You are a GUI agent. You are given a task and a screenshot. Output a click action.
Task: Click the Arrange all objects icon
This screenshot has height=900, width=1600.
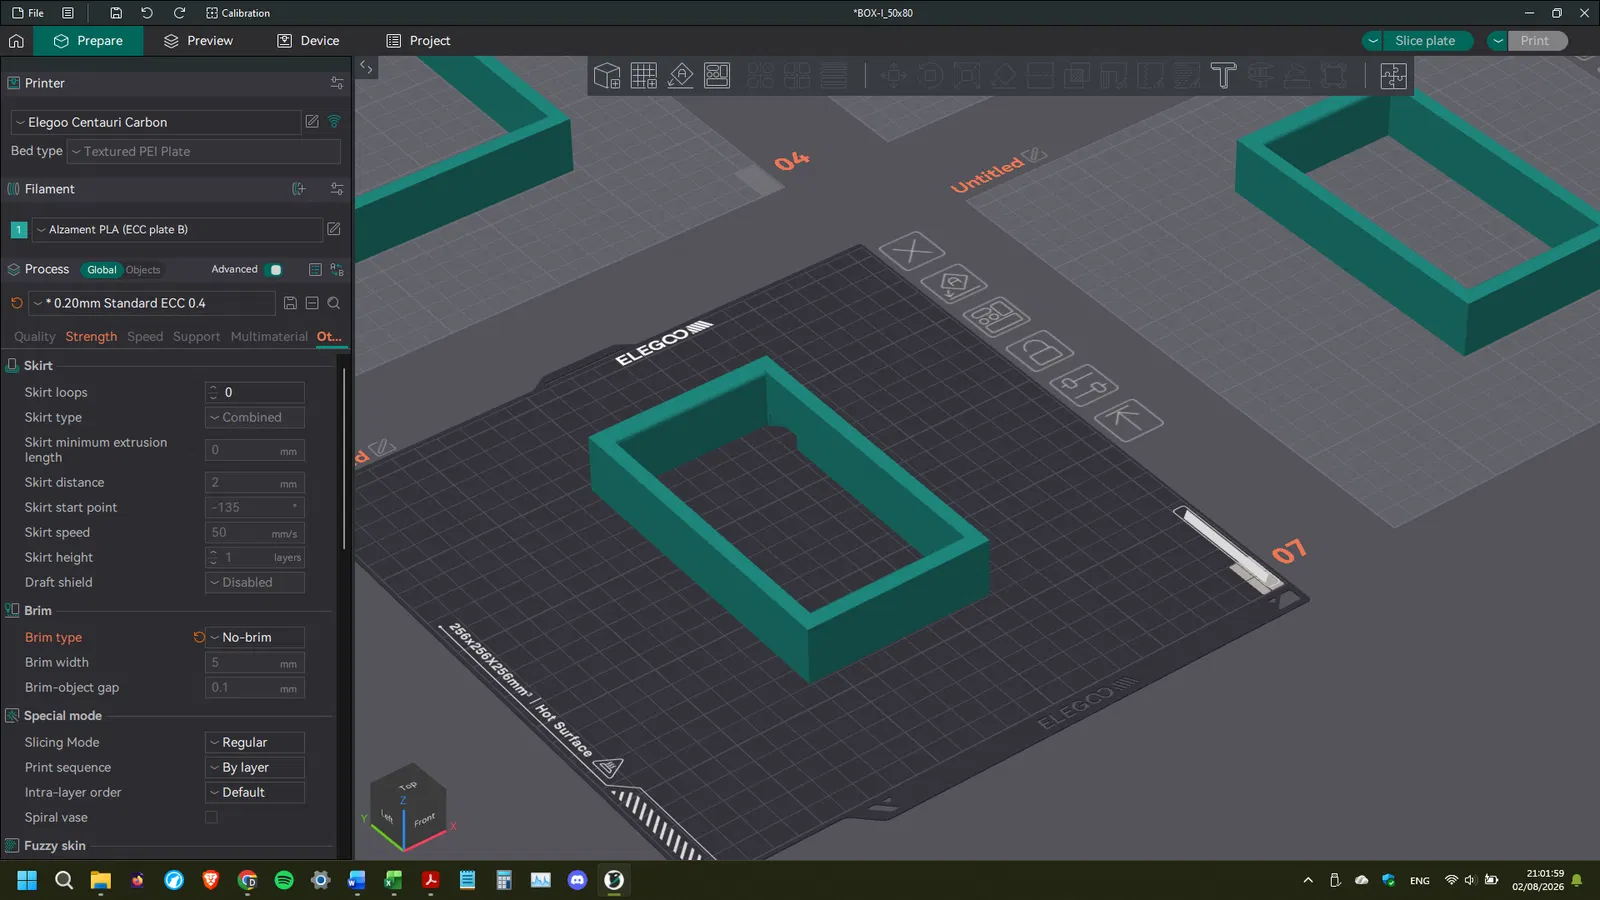click(x=717, y=76)
